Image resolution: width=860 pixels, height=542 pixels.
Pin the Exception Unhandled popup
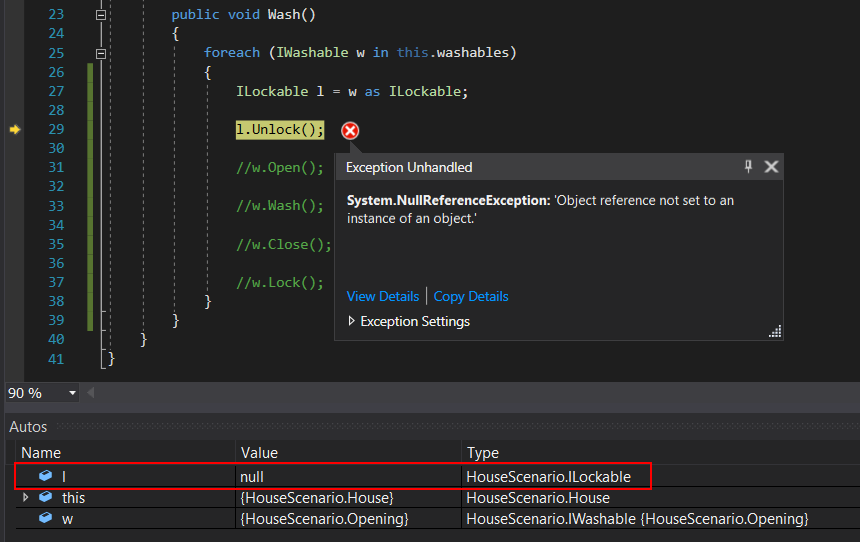[x=748, y=166]
